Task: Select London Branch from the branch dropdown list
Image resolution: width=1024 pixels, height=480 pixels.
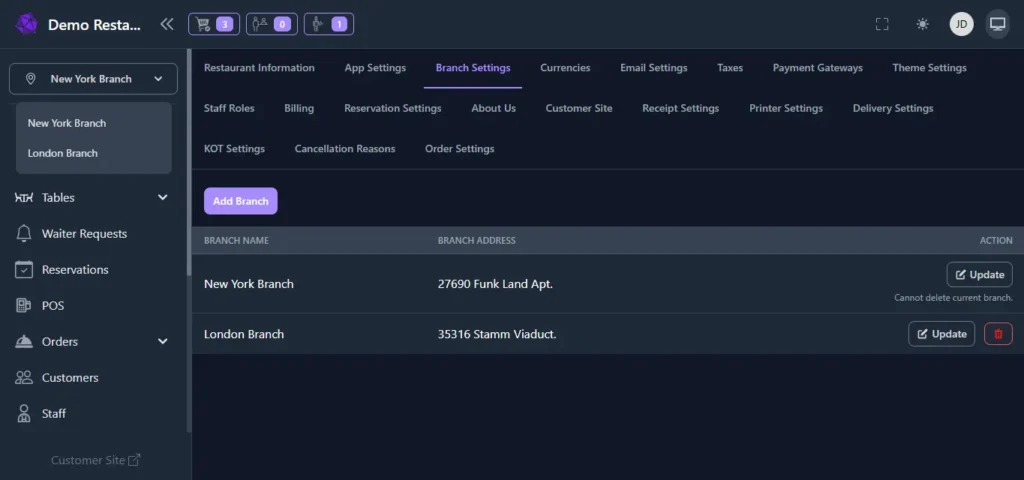Action: 63,154
